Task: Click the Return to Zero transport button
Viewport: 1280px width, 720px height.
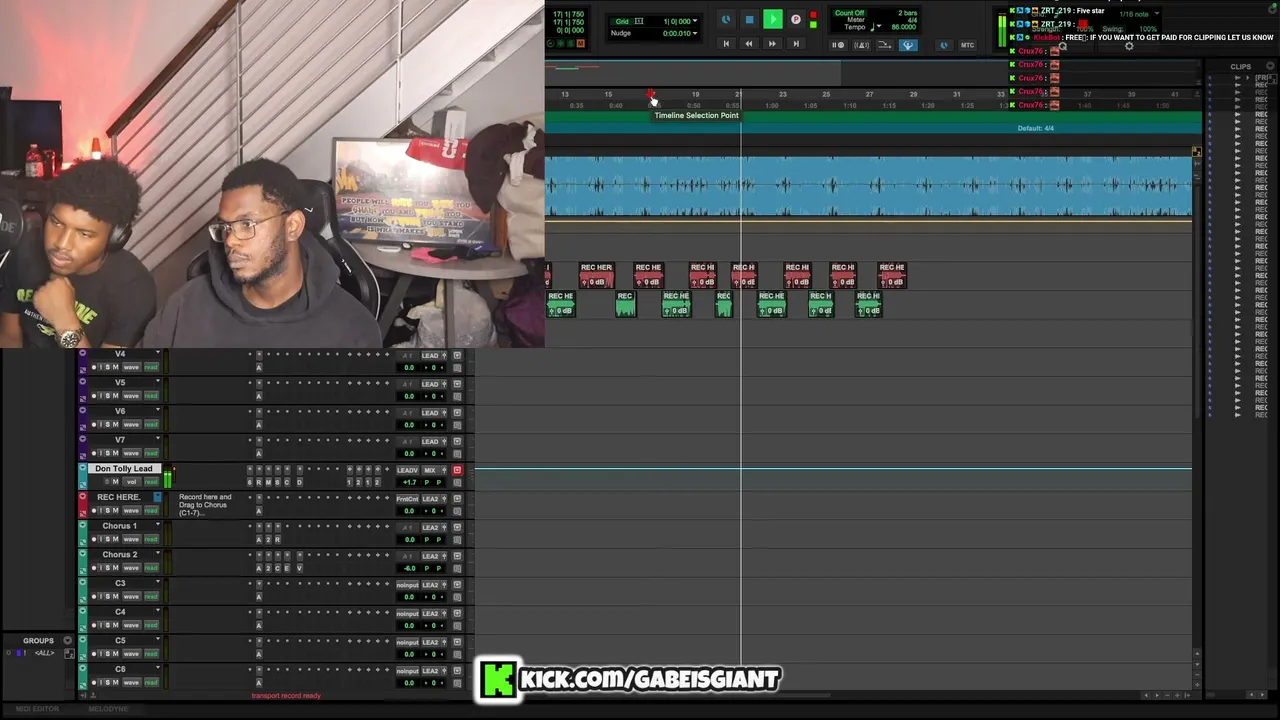Action: 726,44
